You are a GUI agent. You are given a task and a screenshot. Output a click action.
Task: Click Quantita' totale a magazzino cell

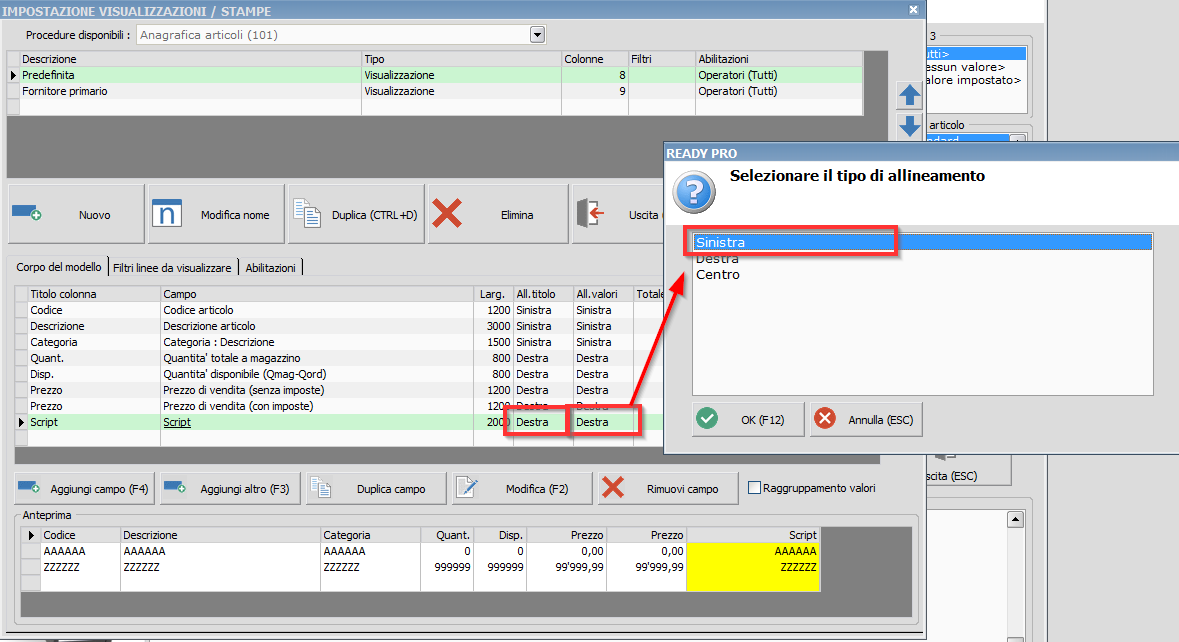pos(317,358)
